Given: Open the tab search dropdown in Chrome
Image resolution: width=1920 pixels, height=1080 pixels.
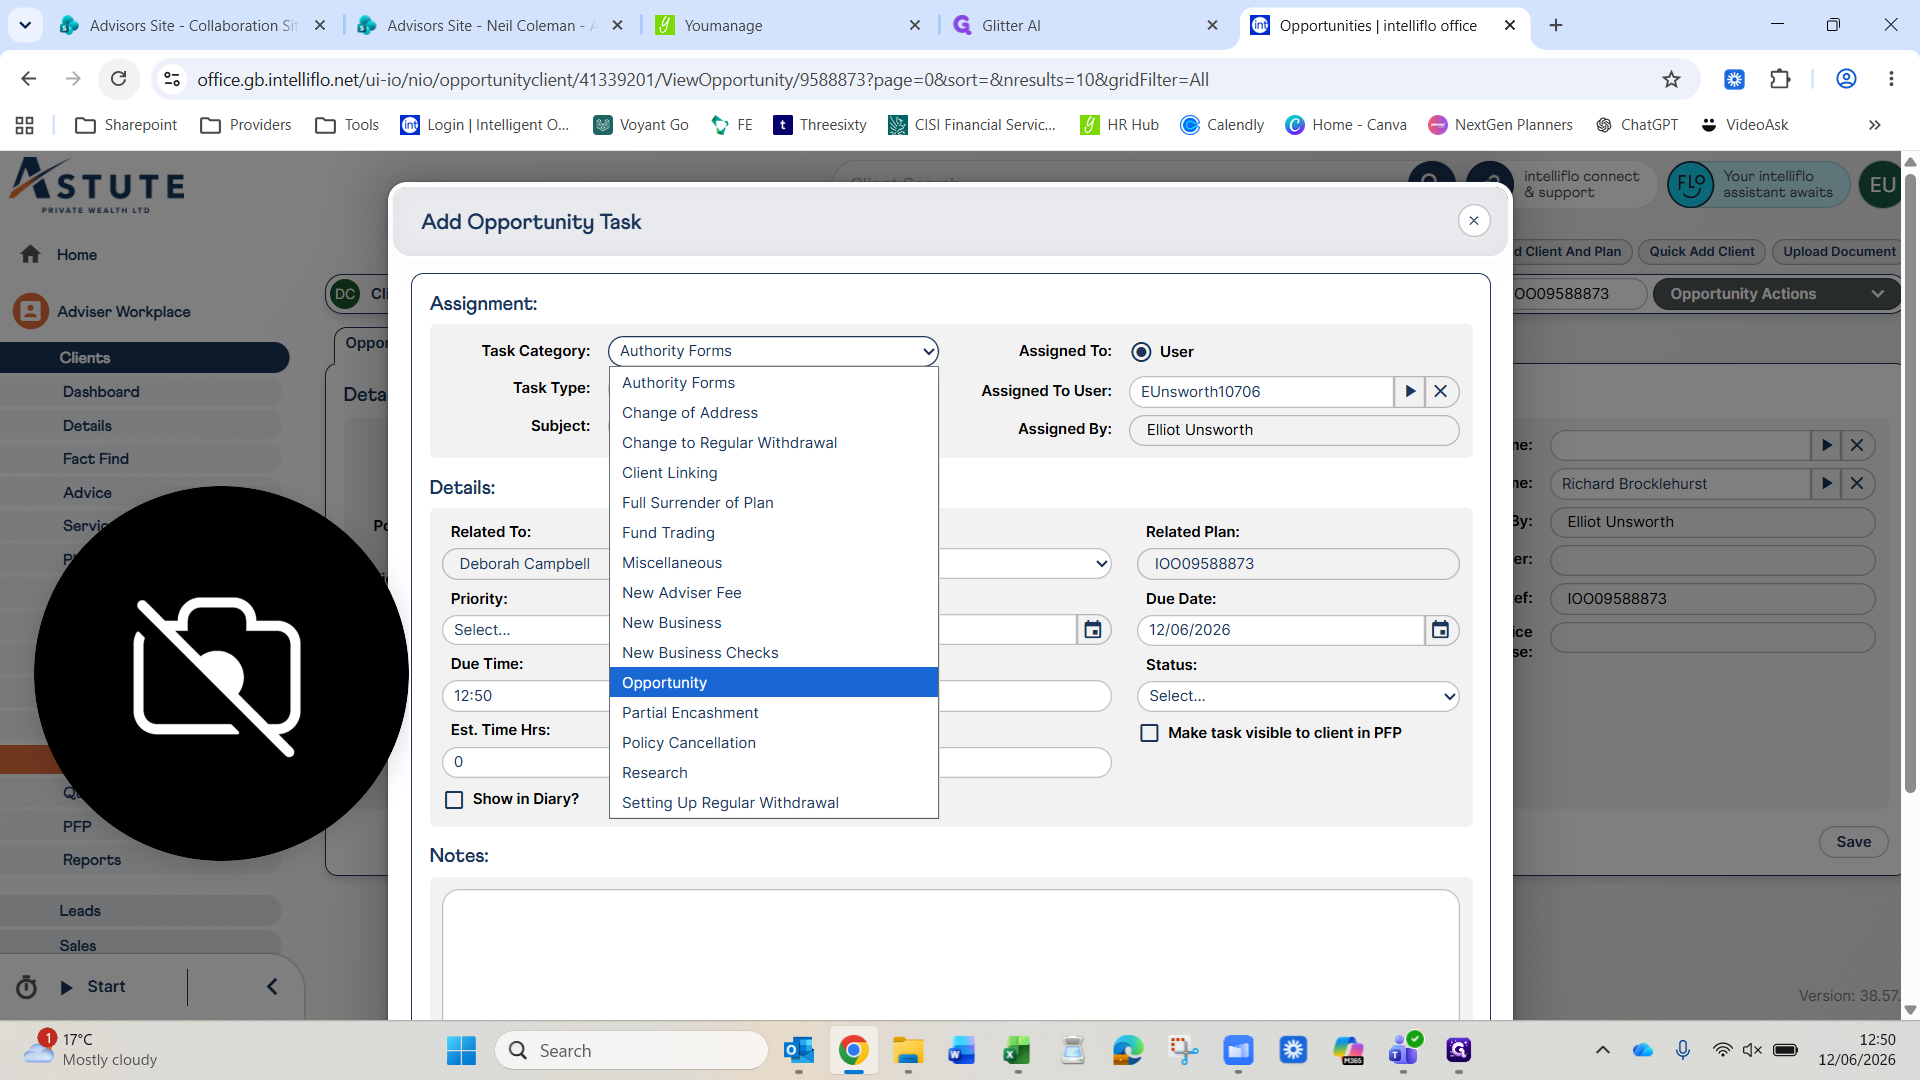Looking at the screenshot, I should (25, 25).
